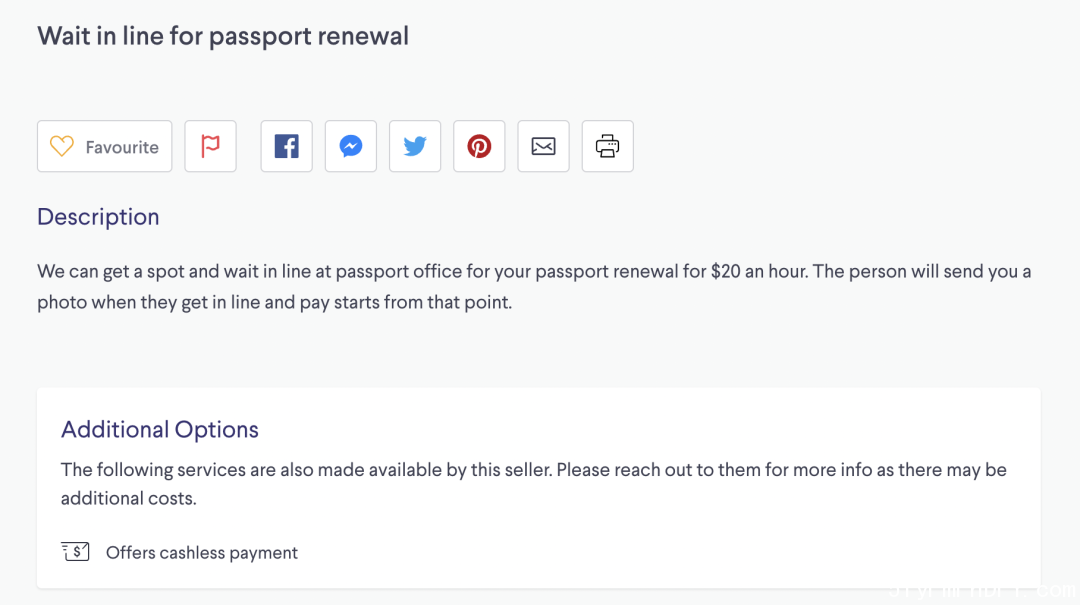This screenshot has width=1080, height=605.
Task: Click the faint watermark at the bottom right
Action: [x=983, y=592]
